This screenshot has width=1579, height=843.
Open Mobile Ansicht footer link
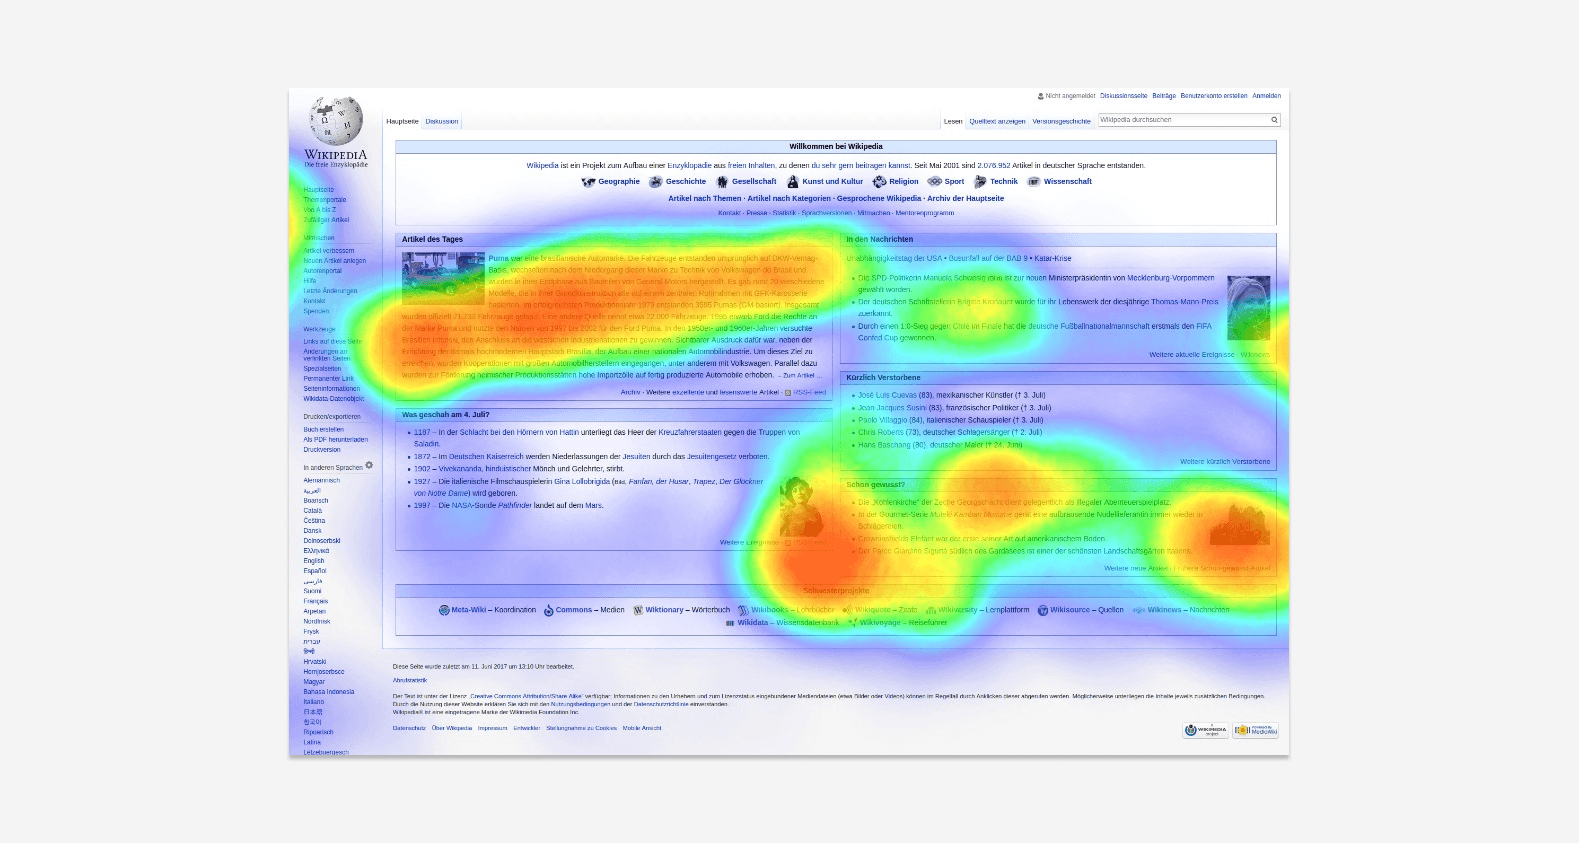click(642, 728)
